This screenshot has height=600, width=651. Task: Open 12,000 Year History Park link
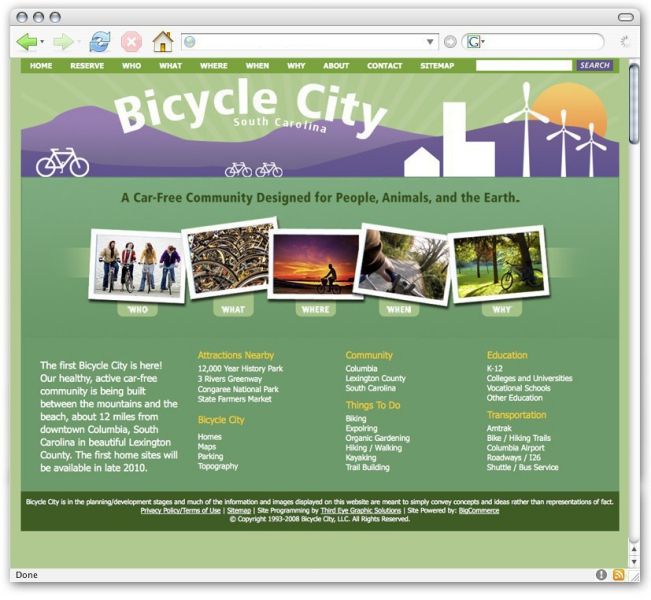point(240,368)
